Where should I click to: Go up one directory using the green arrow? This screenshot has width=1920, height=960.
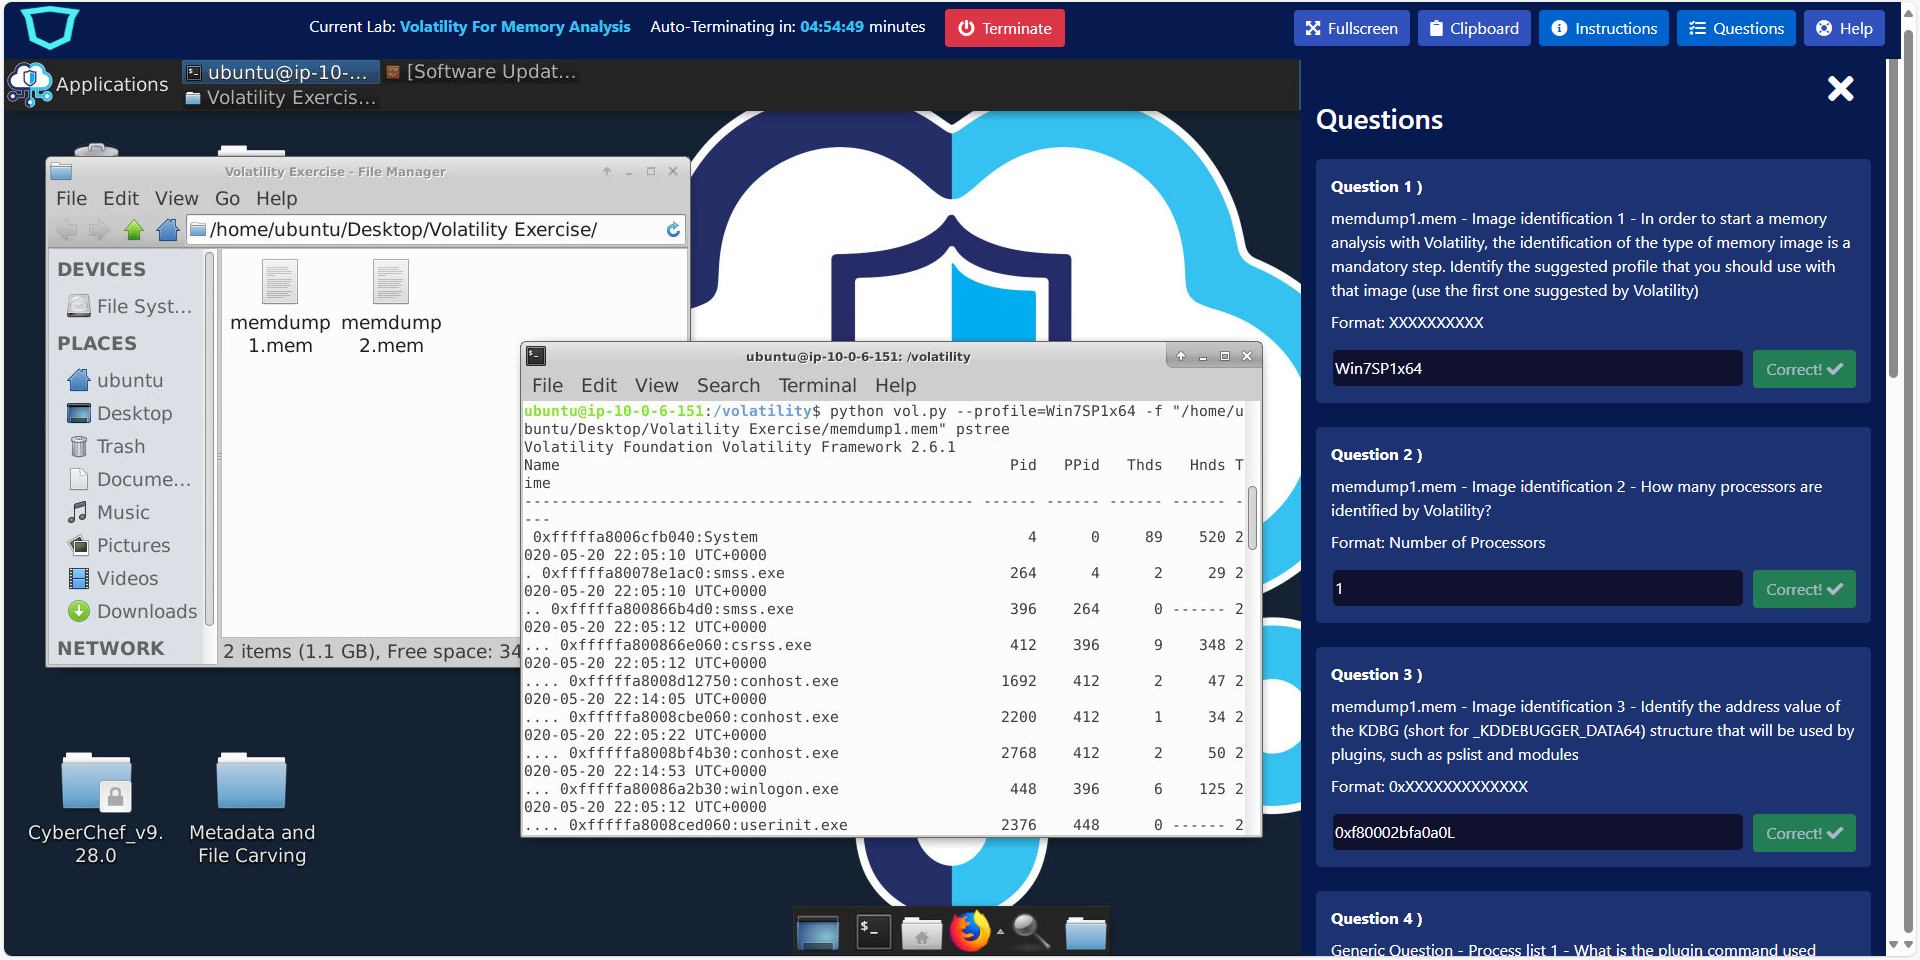coord(134,230)
